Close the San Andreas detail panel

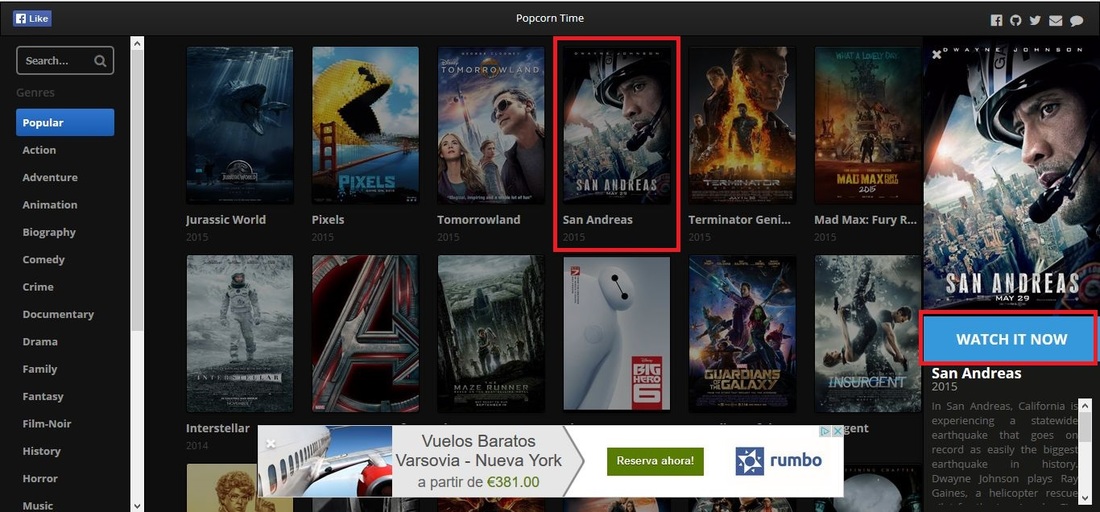pos(937,54)
